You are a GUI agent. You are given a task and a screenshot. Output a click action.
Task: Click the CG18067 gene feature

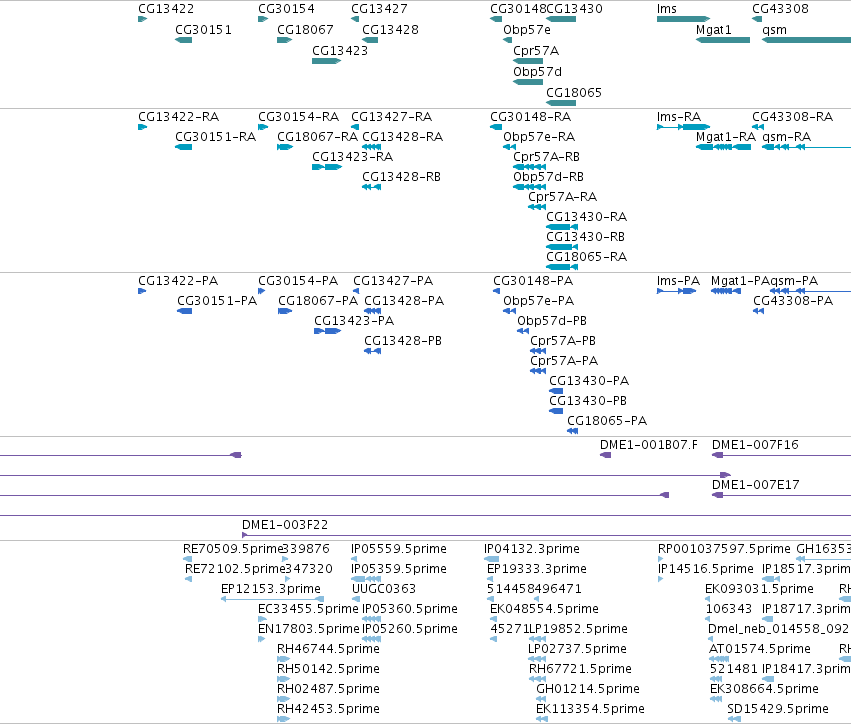(x=284, y=40)
